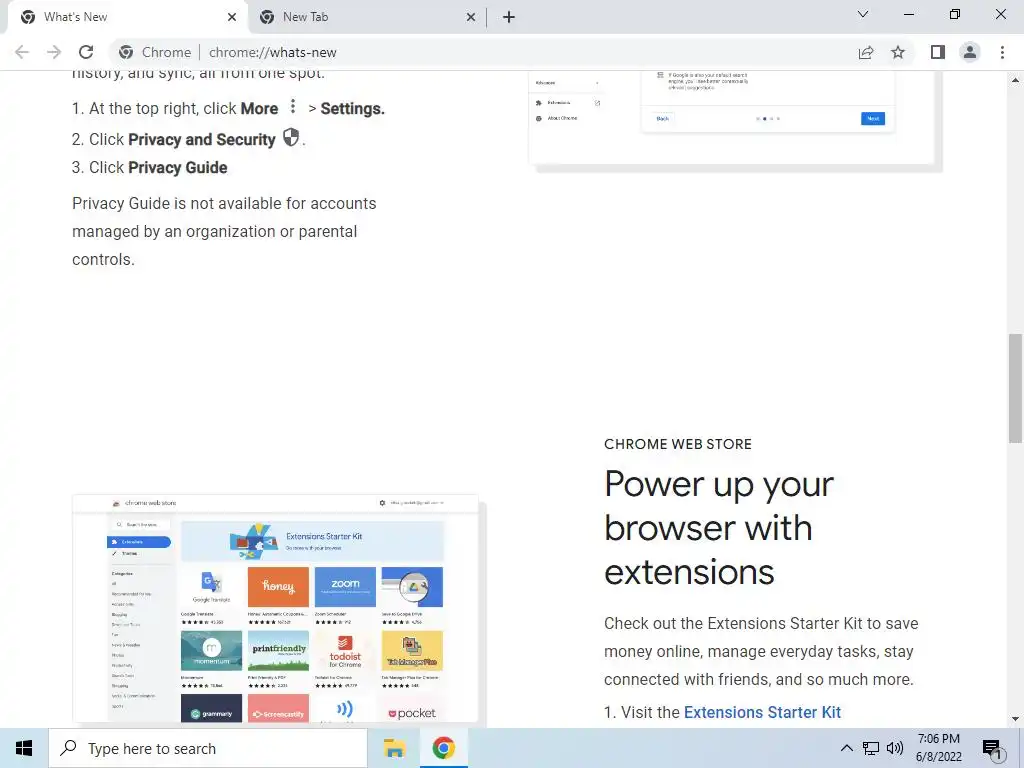Click the forward navigation arrow
Viewport: 1024px width, 768px height.
tap(54, 52)
